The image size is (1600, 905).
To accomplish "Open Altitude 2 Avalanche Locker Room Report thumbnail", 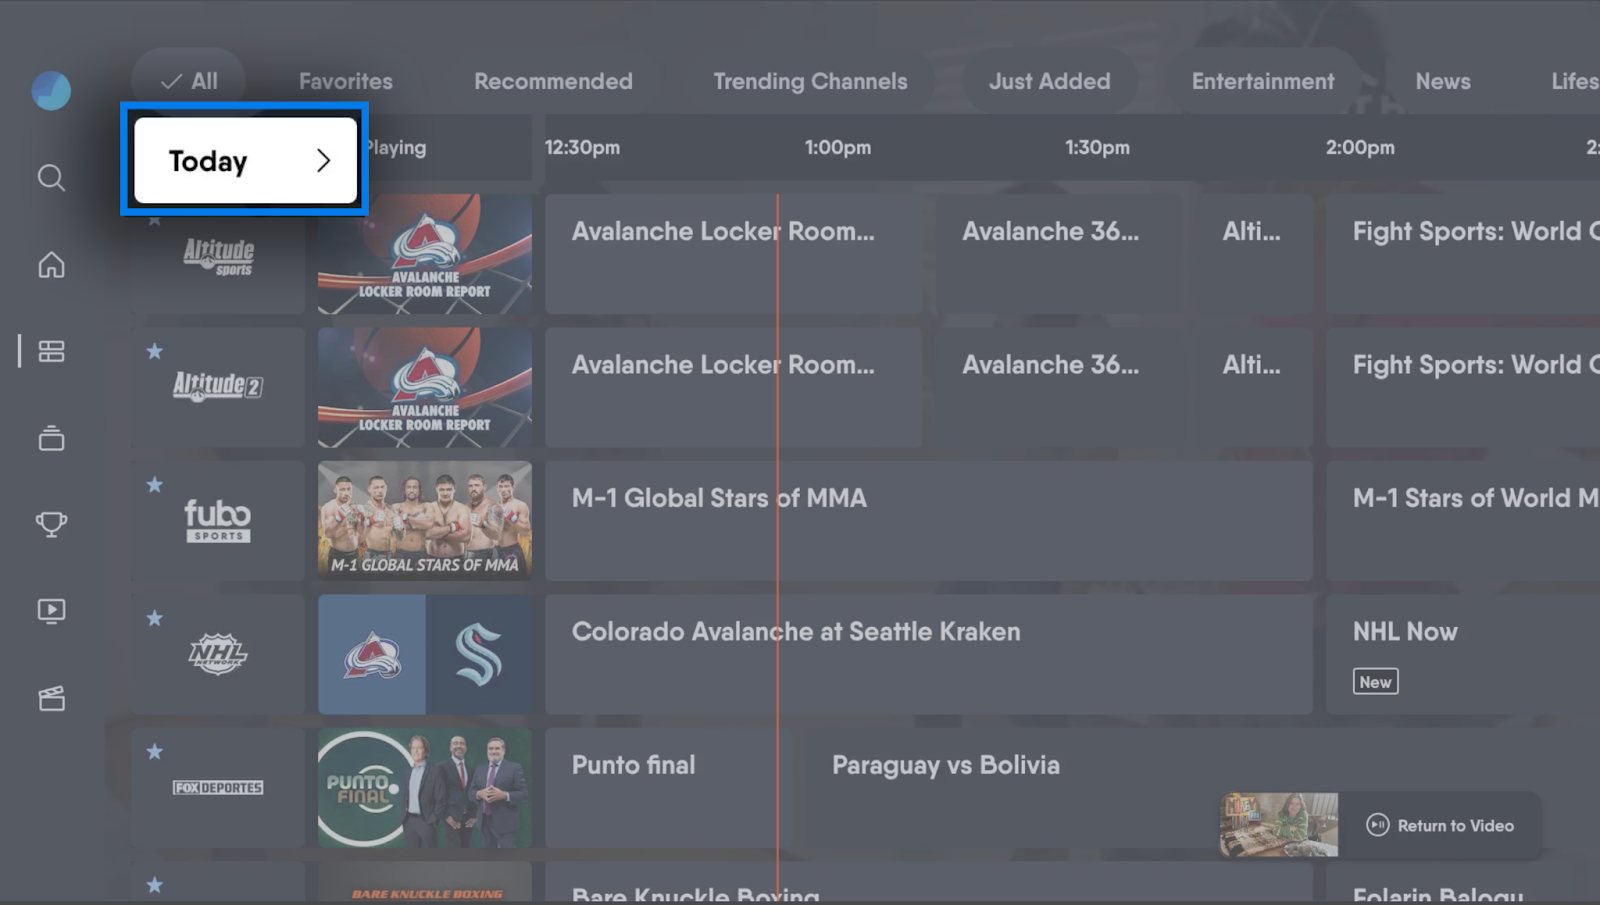I will [x=425, y=388].
